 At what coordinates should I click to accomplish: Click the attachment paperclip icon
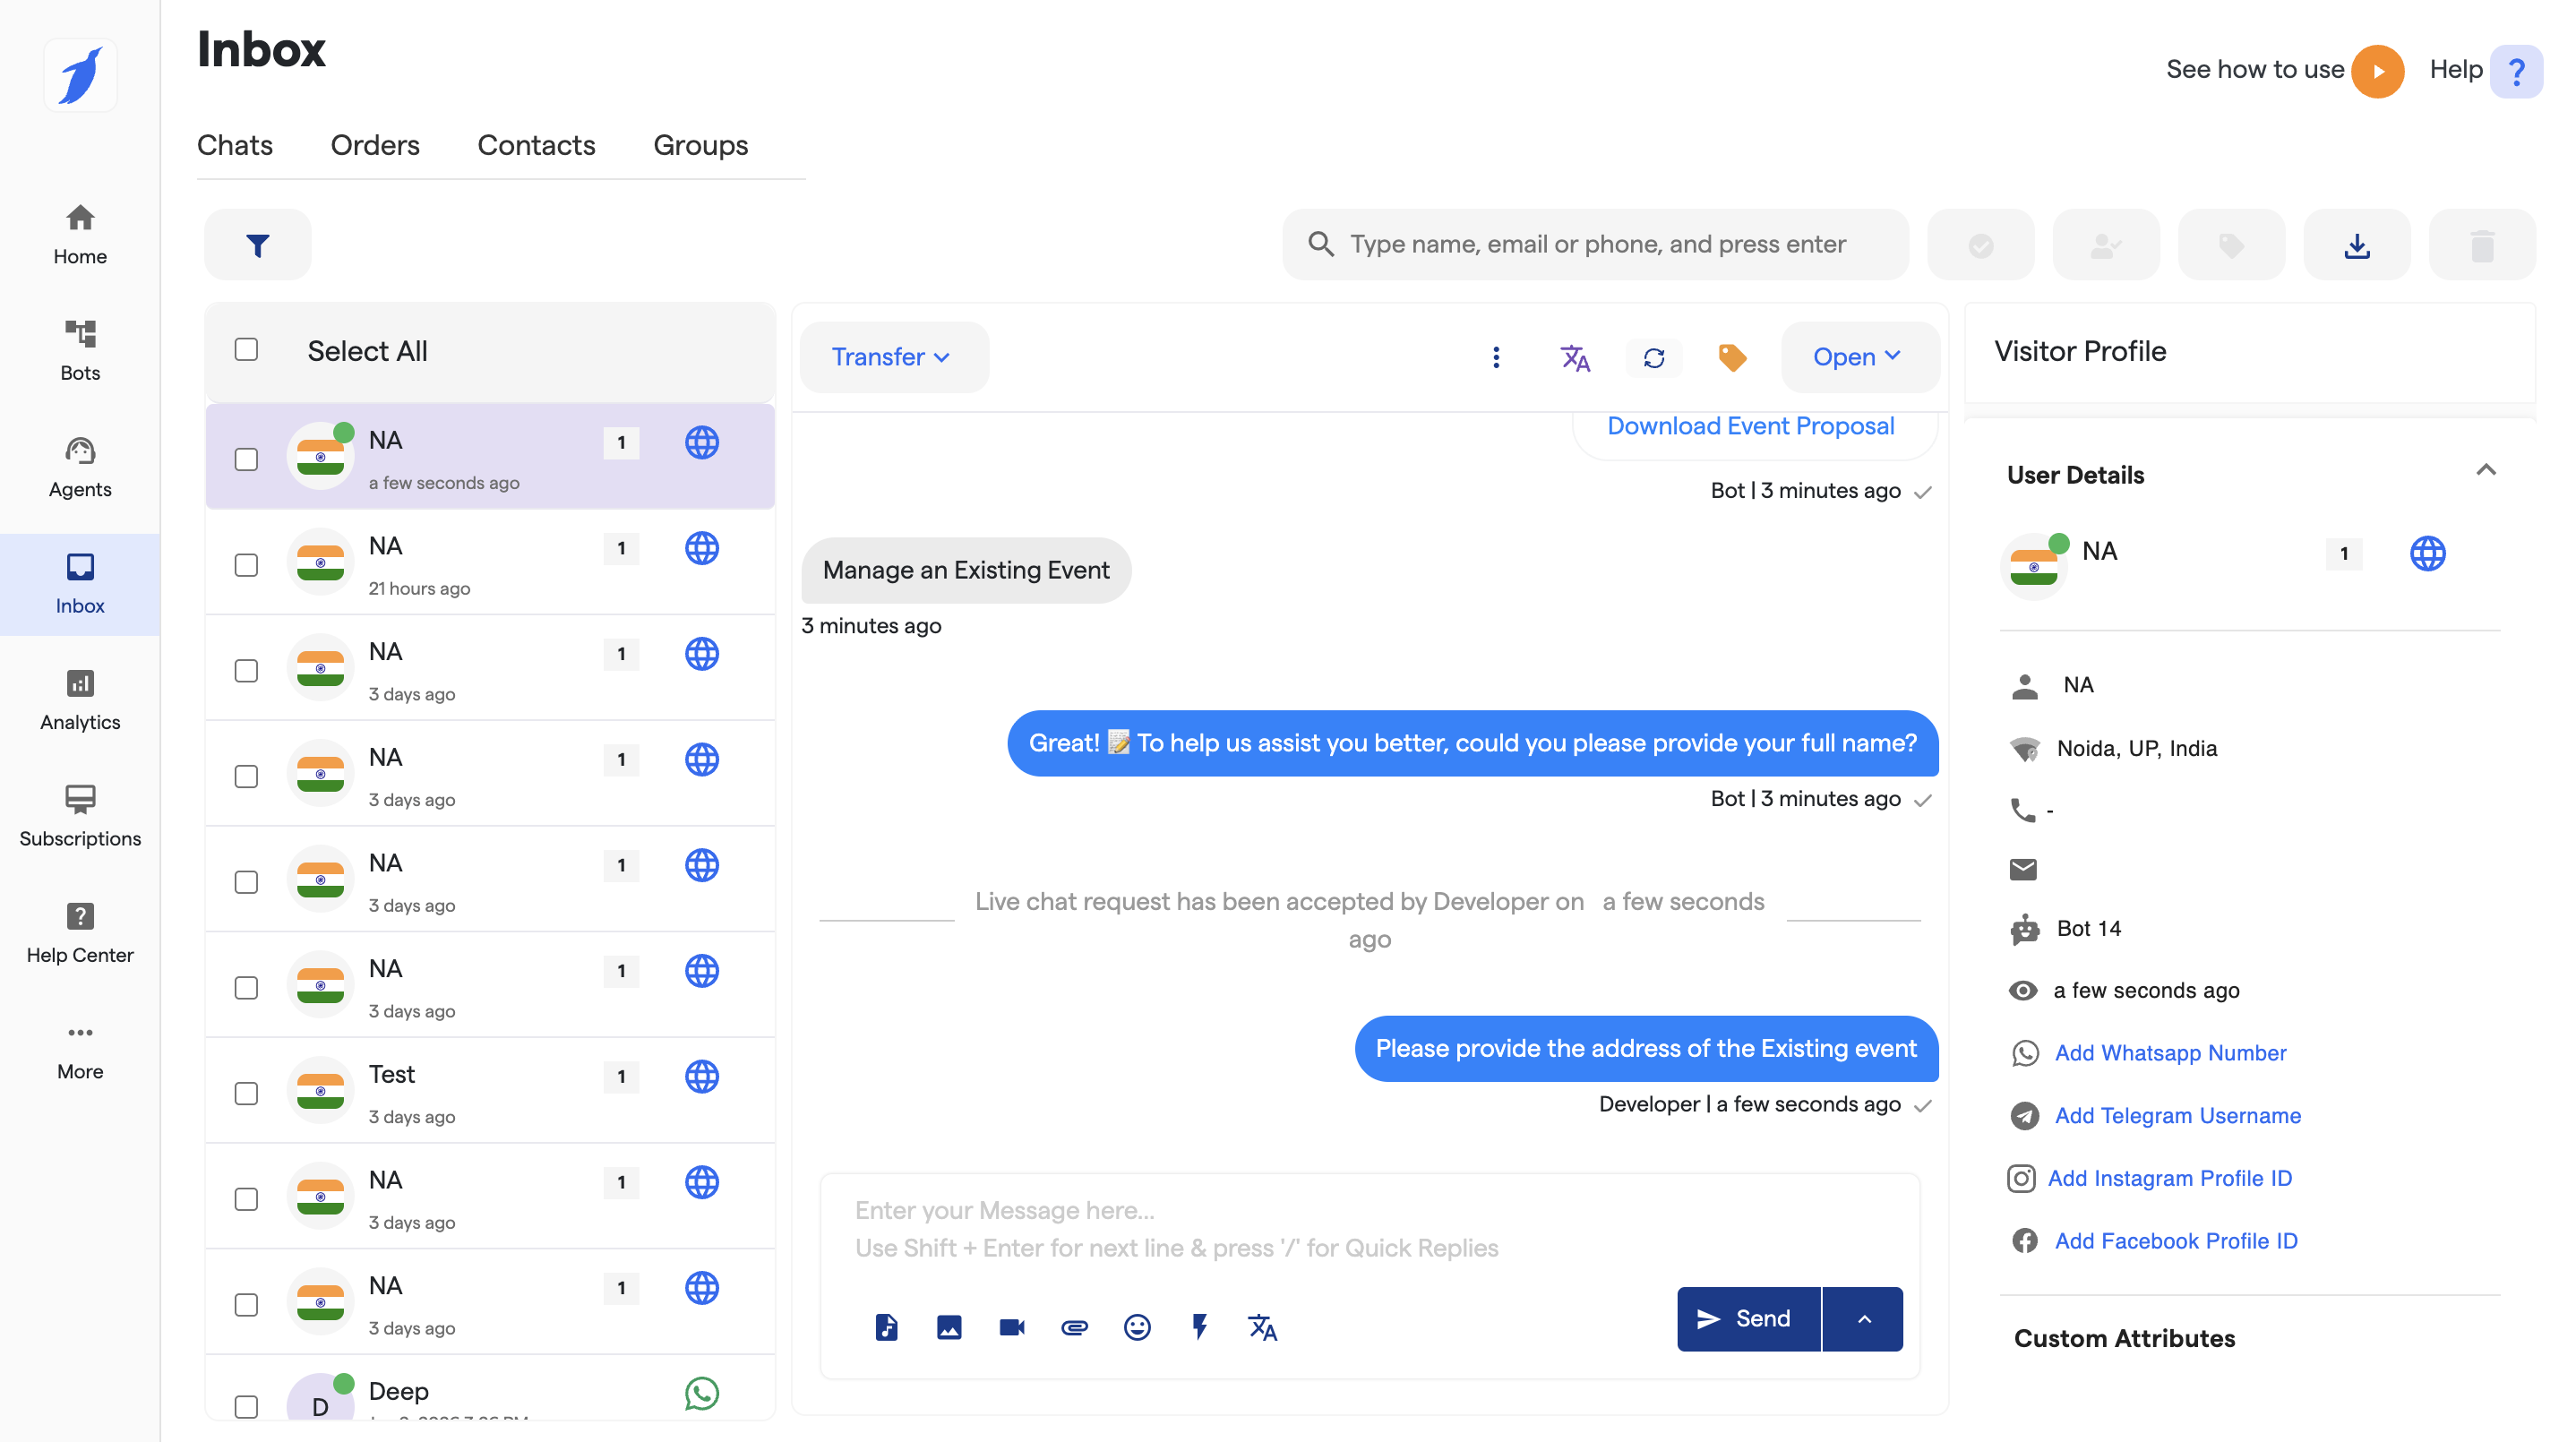click(x=1074, y=1327)
